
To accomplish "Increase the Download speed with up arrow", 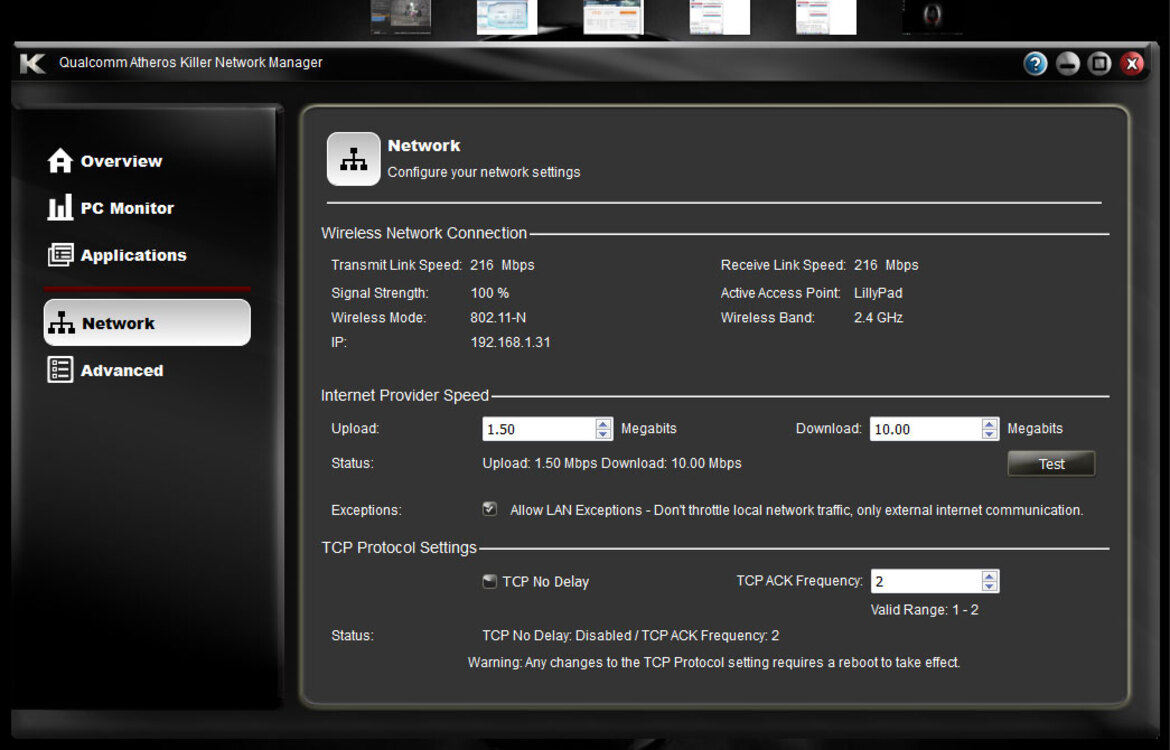I will tap(989, 424).
